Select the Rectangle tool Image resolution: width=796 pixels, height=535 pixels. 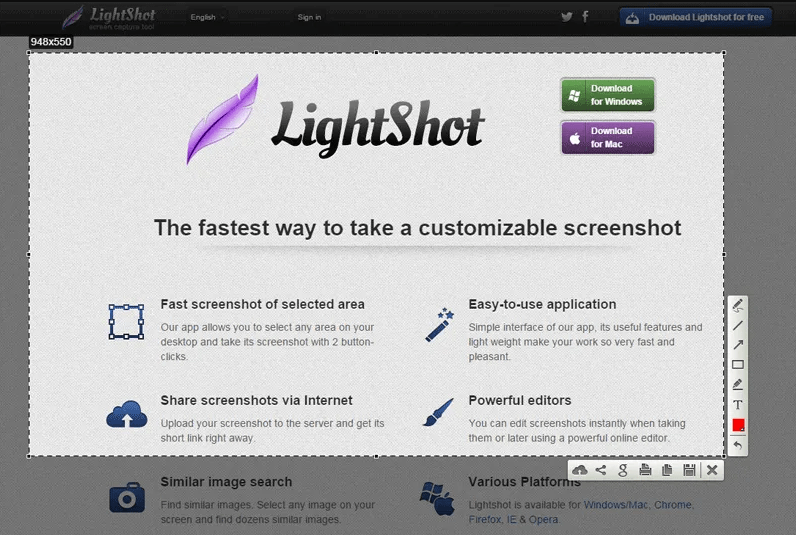tap(738, 365)
